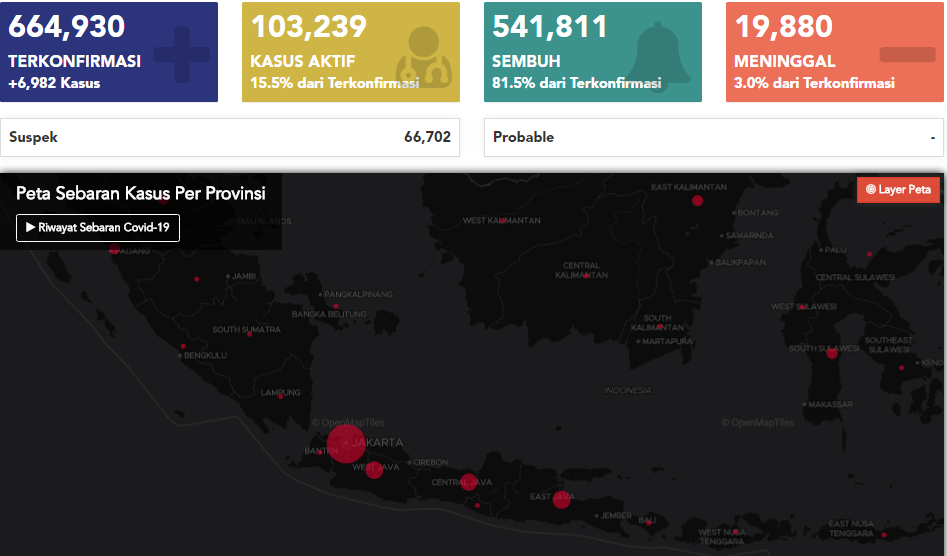Click the PALU map label
947x556 pixels.
click(x=835, y=249)
